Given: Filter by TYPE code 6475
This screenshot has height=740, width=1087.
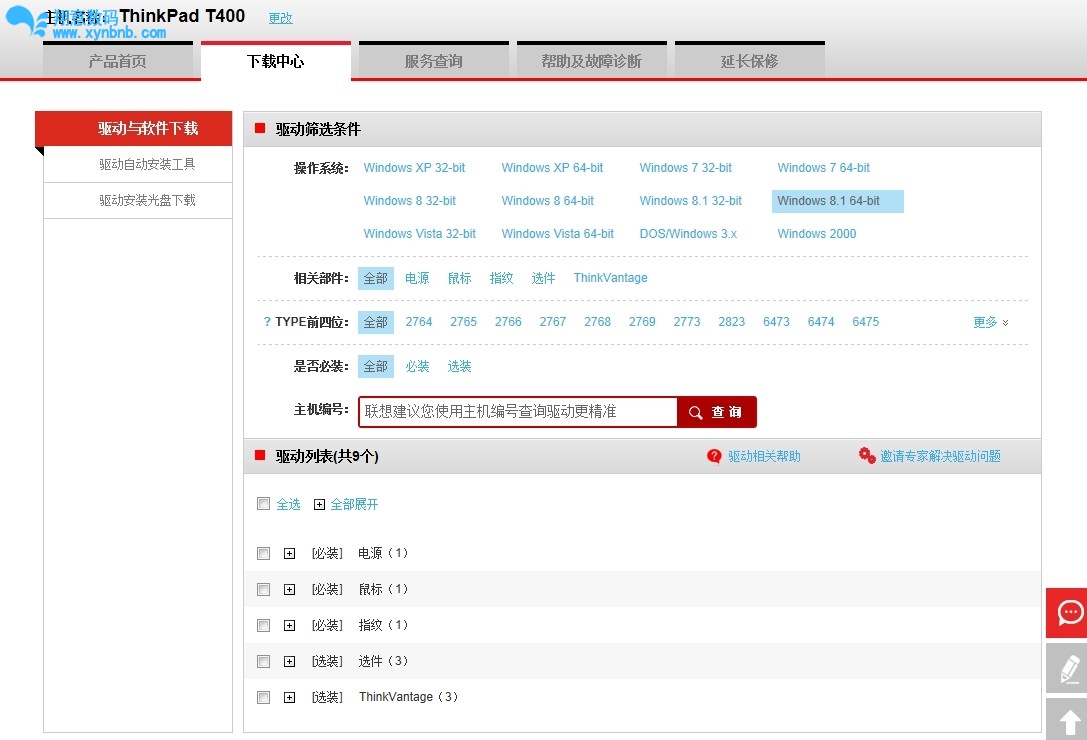Looking at the screenshot, I should pos(866,322).
